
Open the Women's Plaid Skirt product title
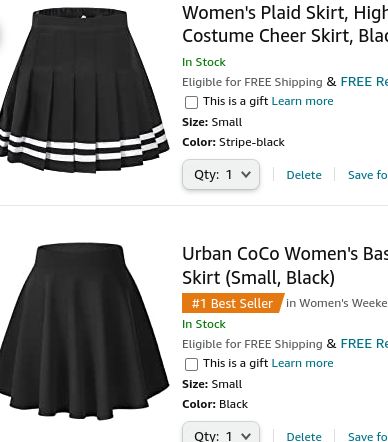pyautogui.click(x=285, y=24)
